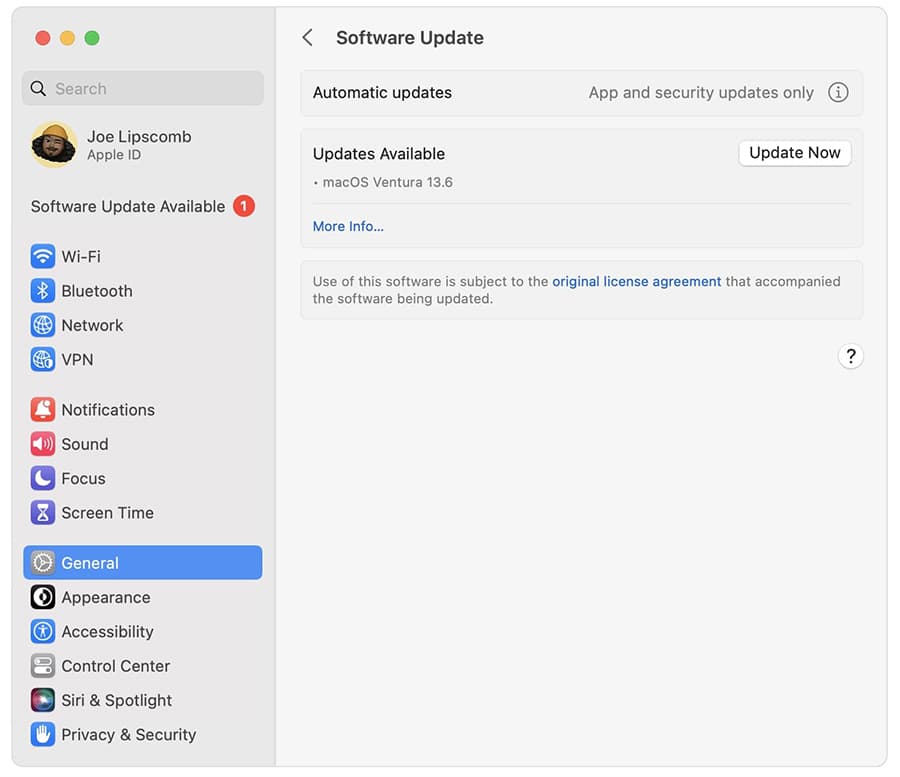Click the Appearance icon in sidebar
Image resolution: width=900 pixels, height=777 pixels.
[x=42, y=597]
